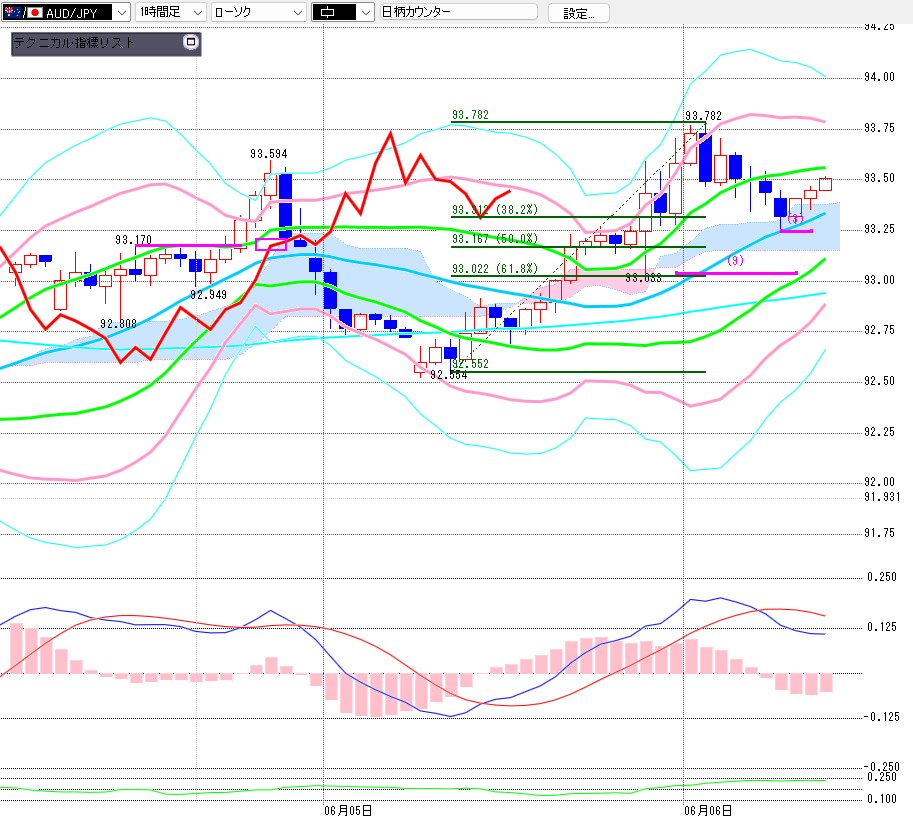913x821 pixels.
Task: Click the 93.594 high price label
Action: point(268,154)
